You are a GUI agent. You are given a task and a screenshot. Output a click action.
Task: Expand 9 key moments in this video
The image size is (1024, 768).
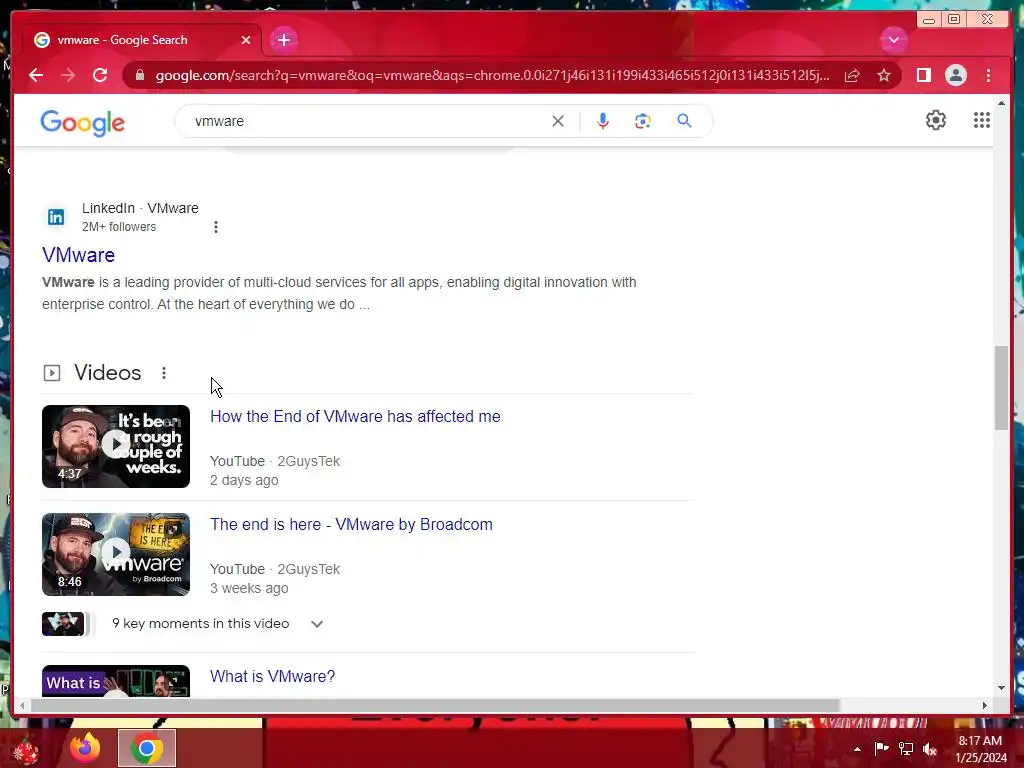click(317, 624)
